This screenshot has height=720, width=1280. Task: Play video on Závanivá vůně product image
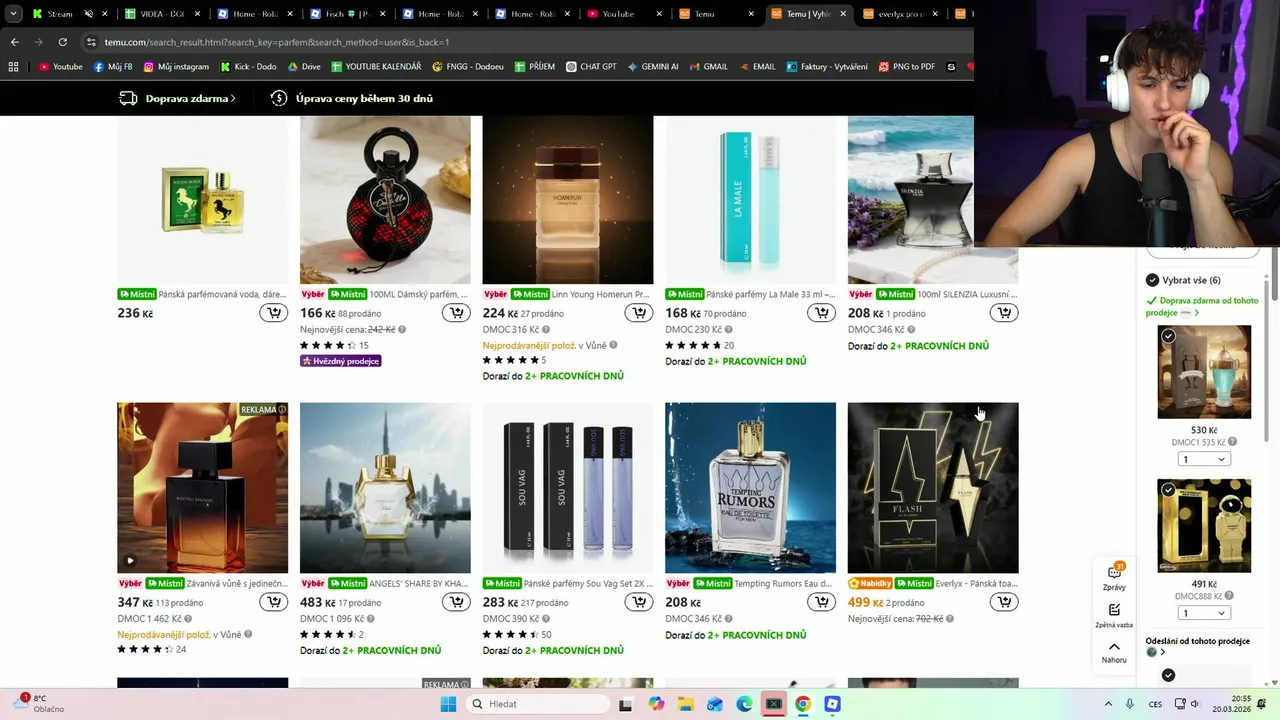(130, 560)
